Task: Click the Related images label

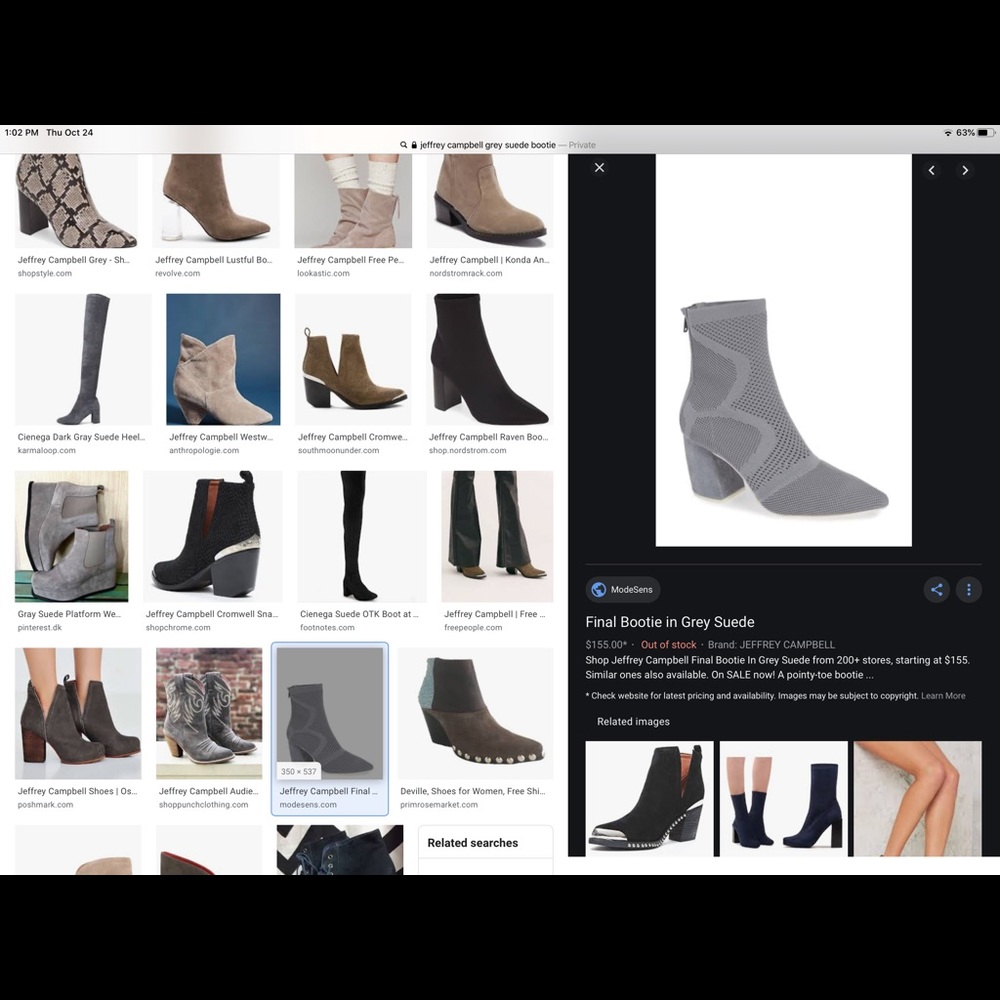Action: tap(633, 721)
